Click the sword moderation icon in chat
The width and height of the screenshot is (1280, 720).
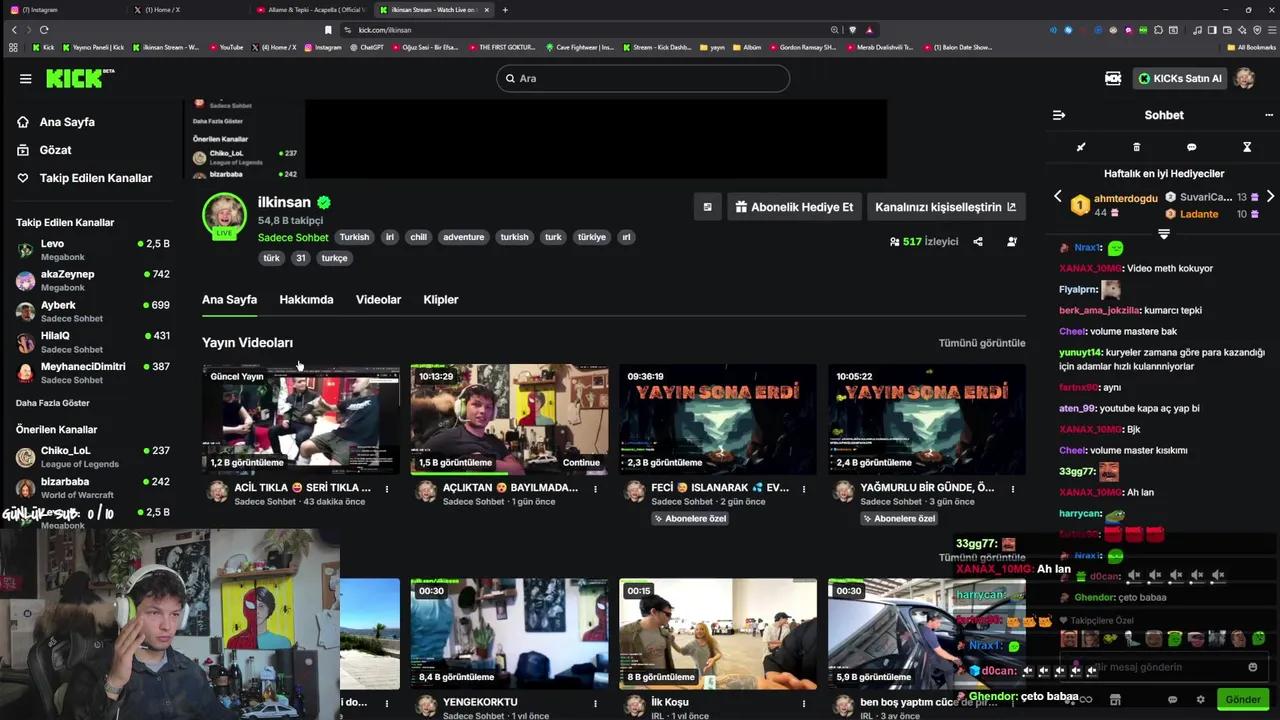pyautogui.click(x=1080, y=147)
